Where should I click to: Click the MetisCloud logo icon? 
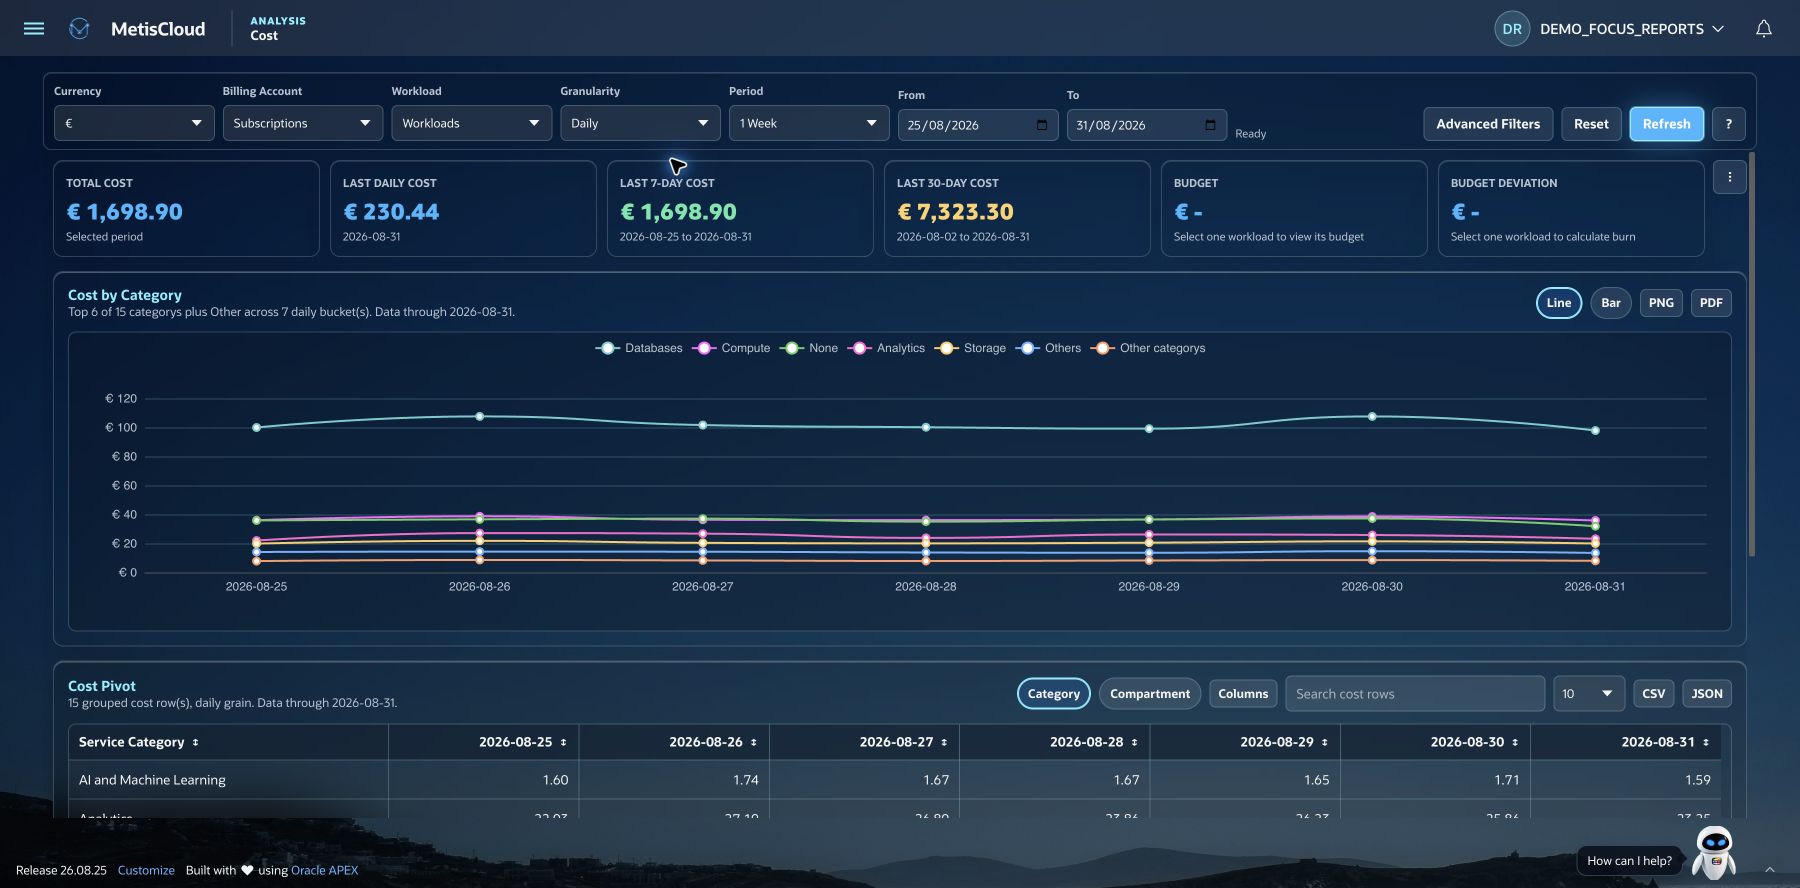click(x=79, y=28)
